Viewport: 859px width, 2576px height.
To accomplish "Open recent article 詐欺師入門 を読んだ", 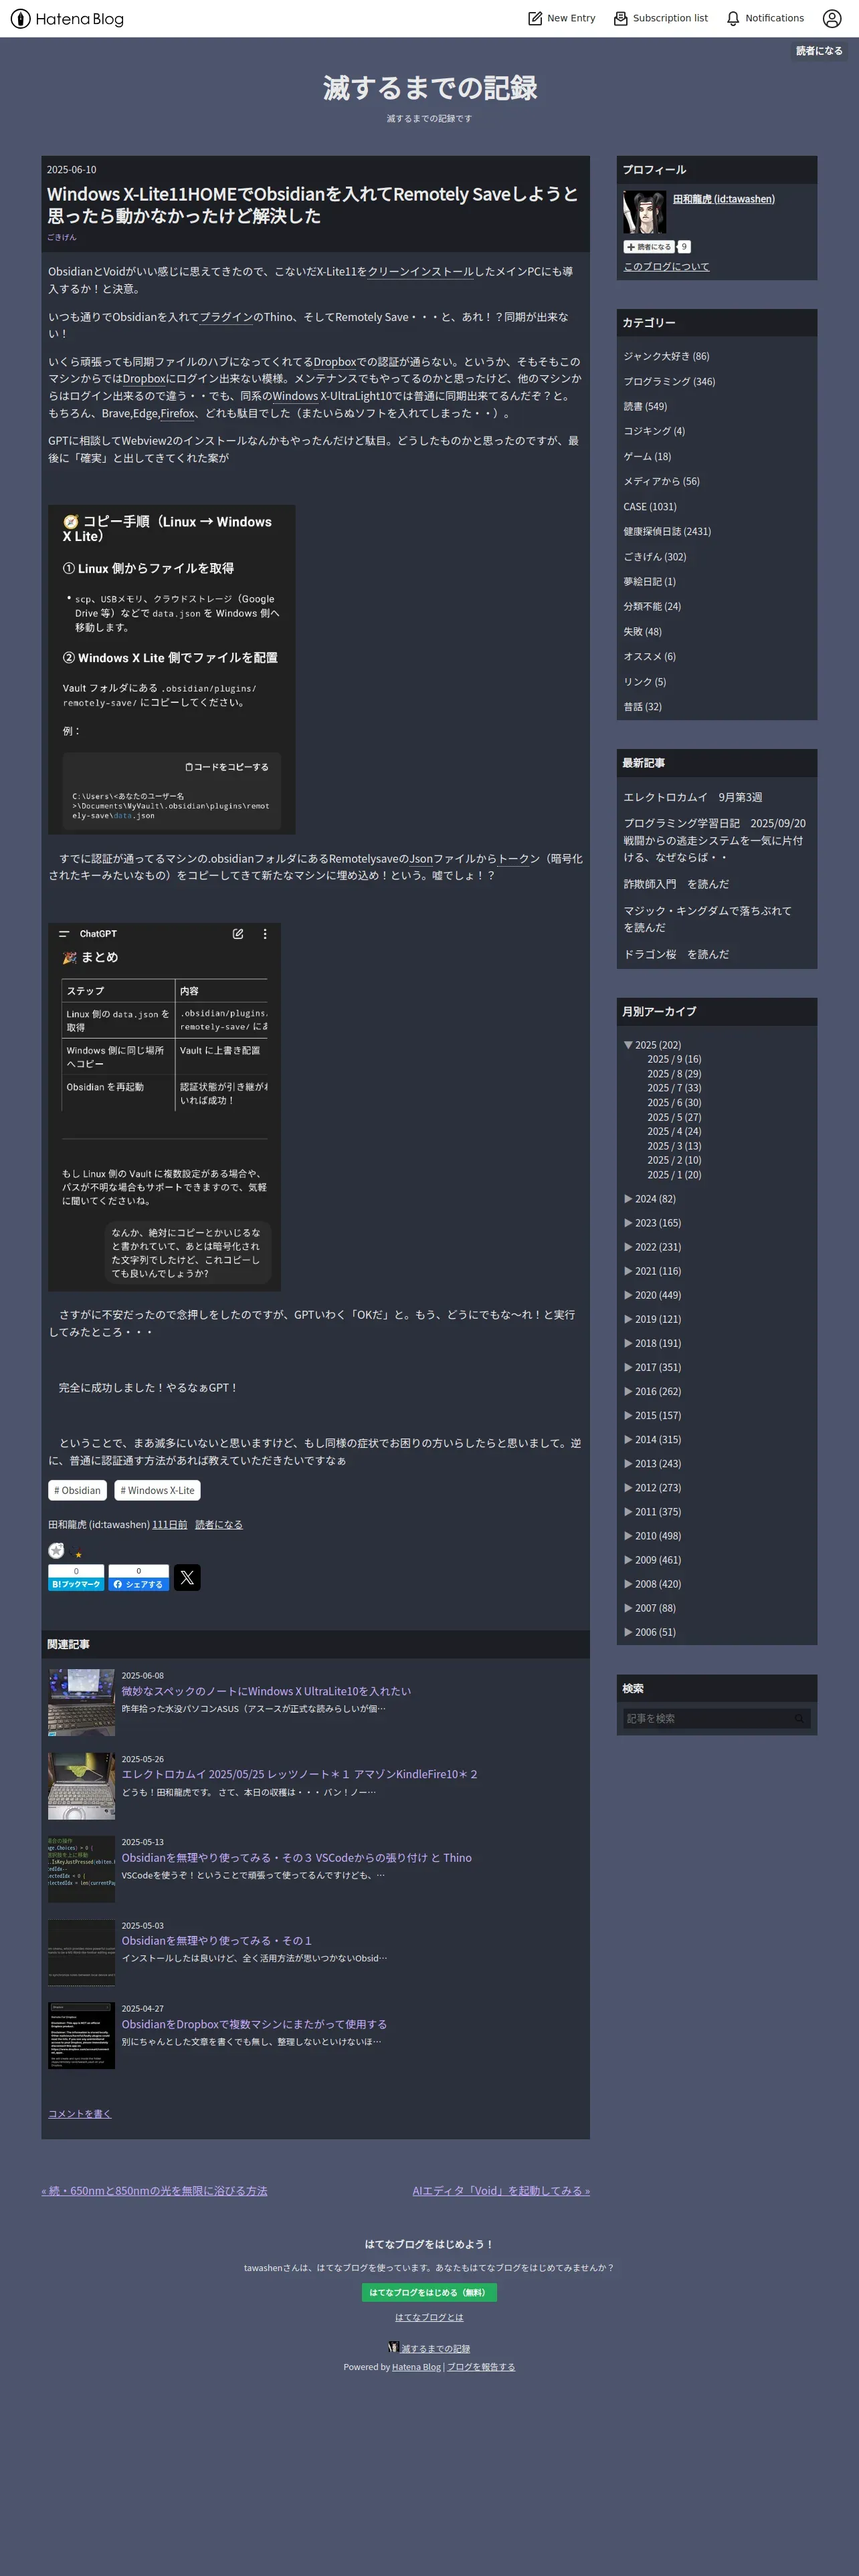I will 676,884.
